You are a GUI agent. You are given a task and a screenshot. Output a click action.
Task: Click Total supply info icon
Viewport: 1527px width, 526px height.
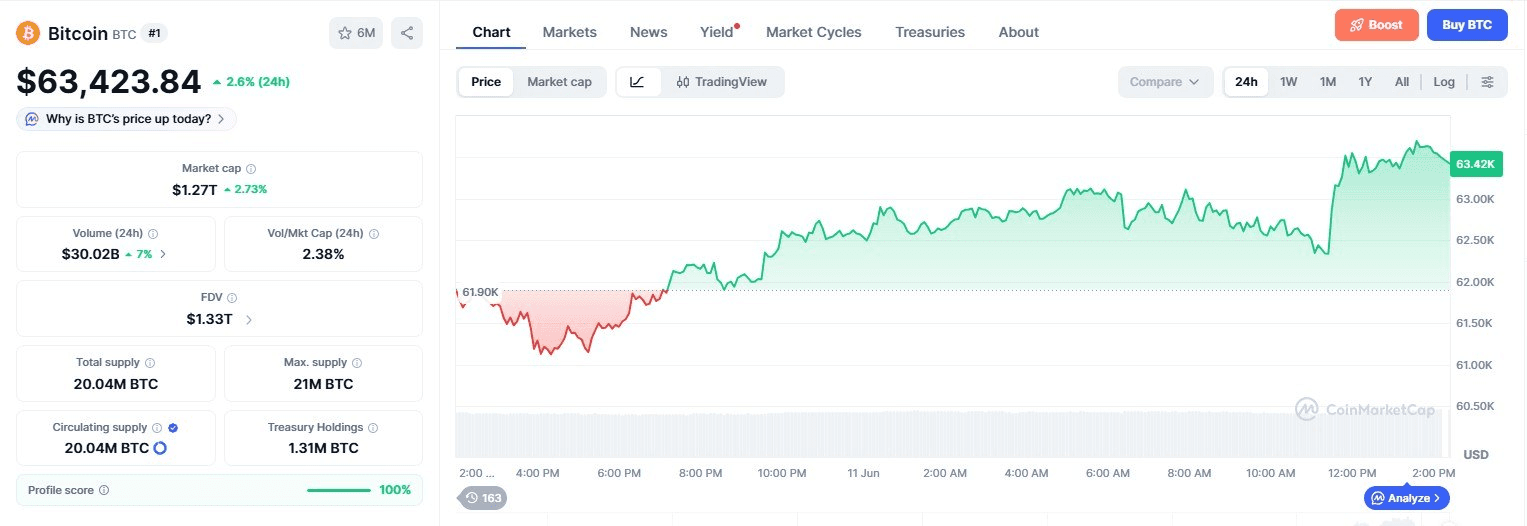150,363
